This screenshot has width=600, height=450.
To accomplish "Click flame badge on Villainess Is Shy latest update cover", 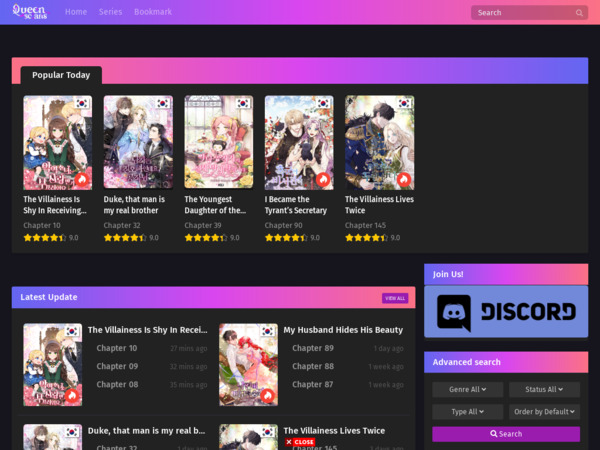I will (72, 395).
